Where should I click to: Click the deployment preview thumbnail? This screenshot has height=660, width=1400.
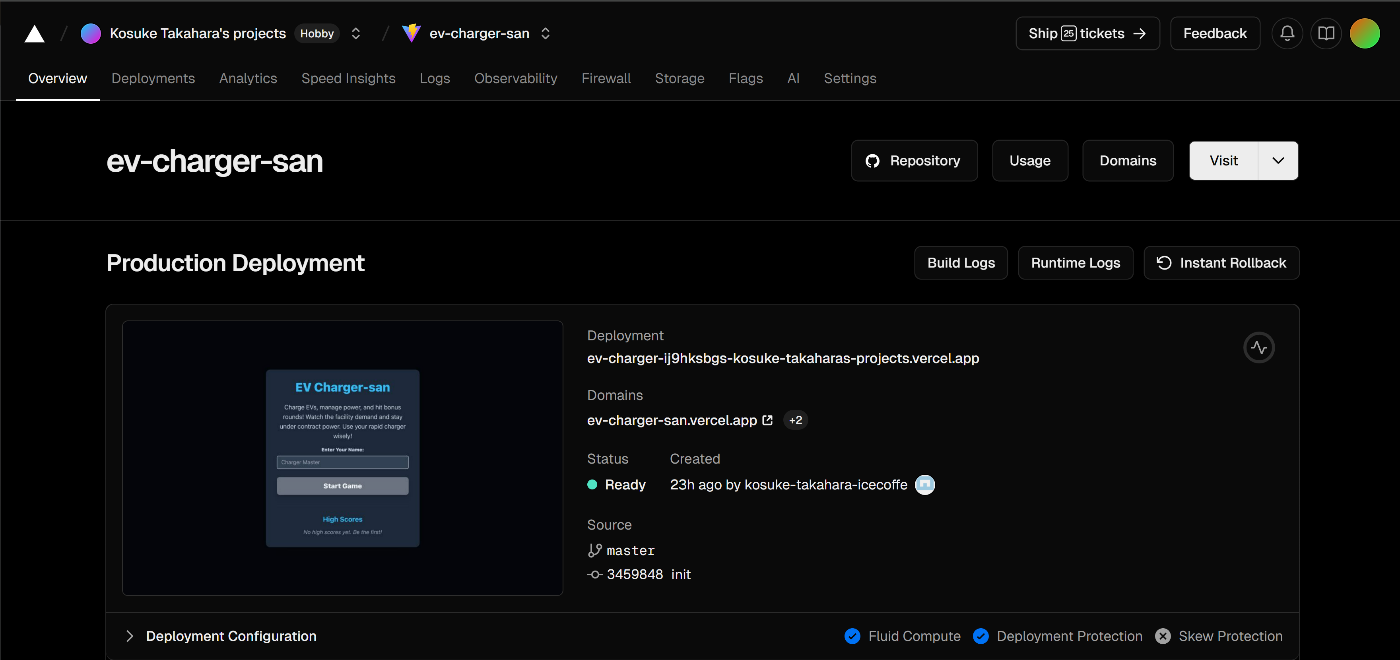(343, 458)
